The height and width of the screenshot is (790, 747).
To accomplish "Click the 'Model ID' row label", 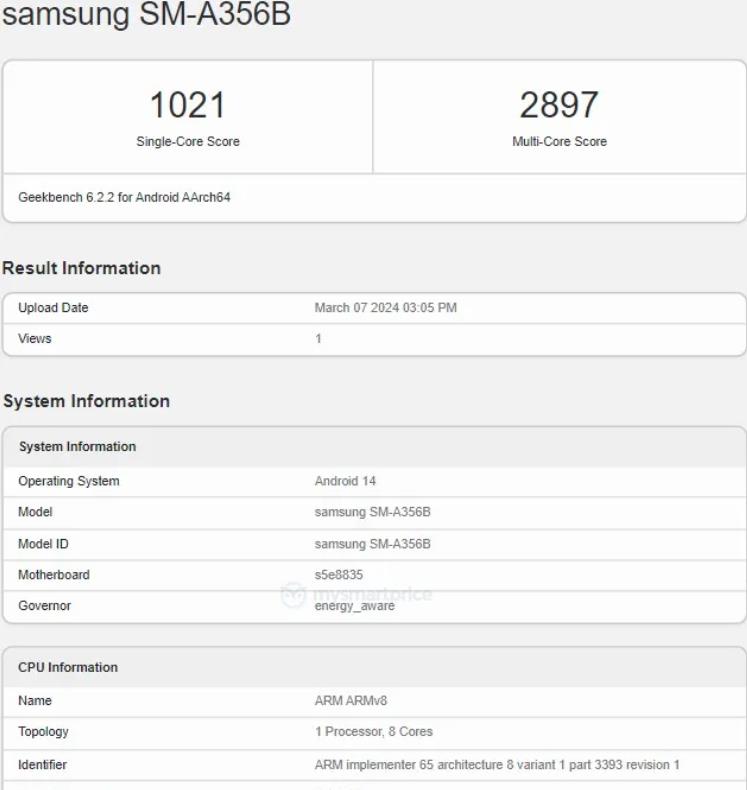I will (x=43, y=544).
